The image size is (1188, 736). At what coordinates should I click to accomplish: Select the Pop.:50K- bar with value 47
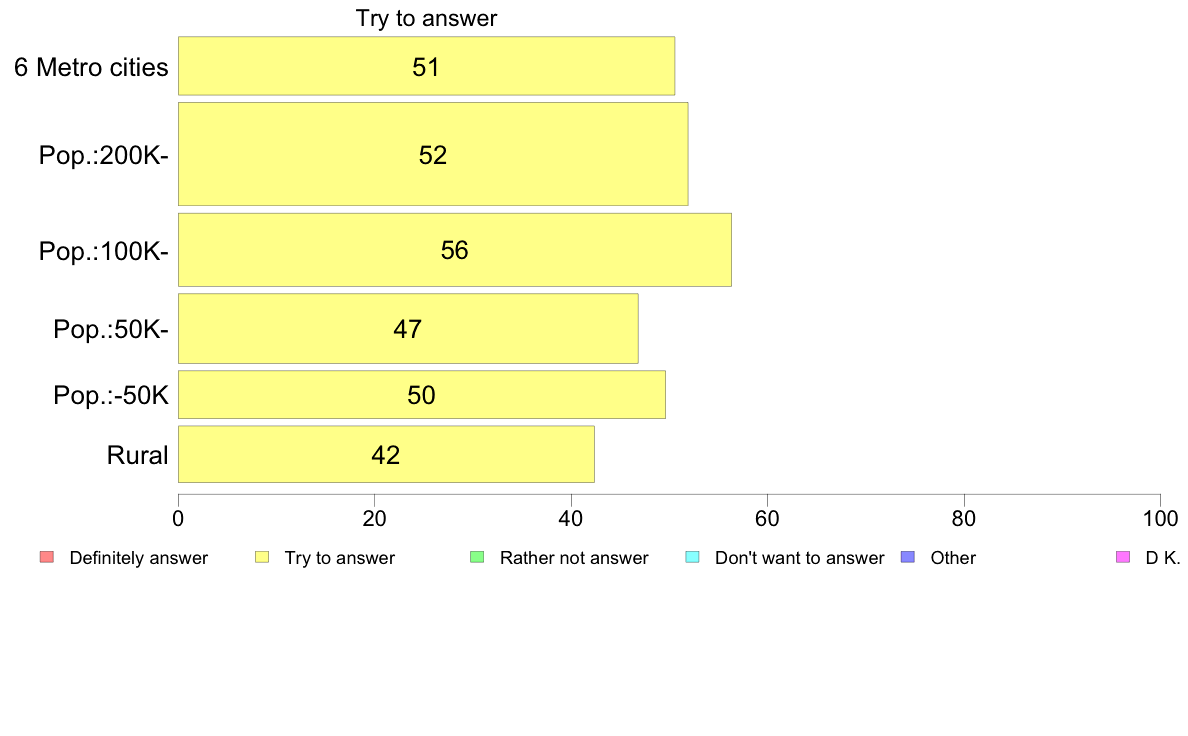(408, 329)
